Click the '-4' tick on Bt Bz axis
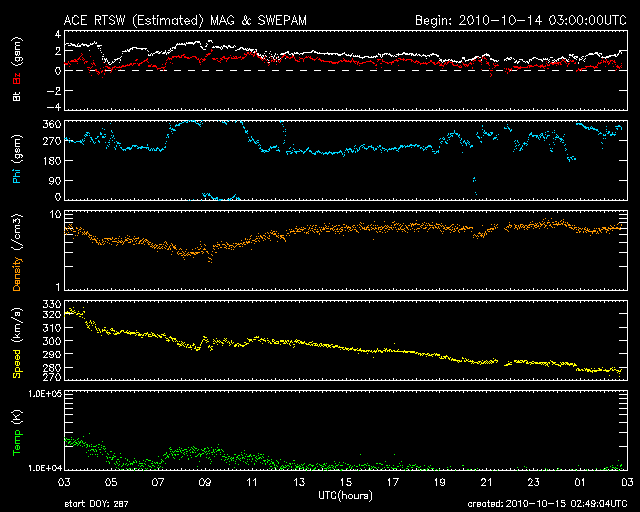This screenshot has height=512, width=640. point(54,107)
